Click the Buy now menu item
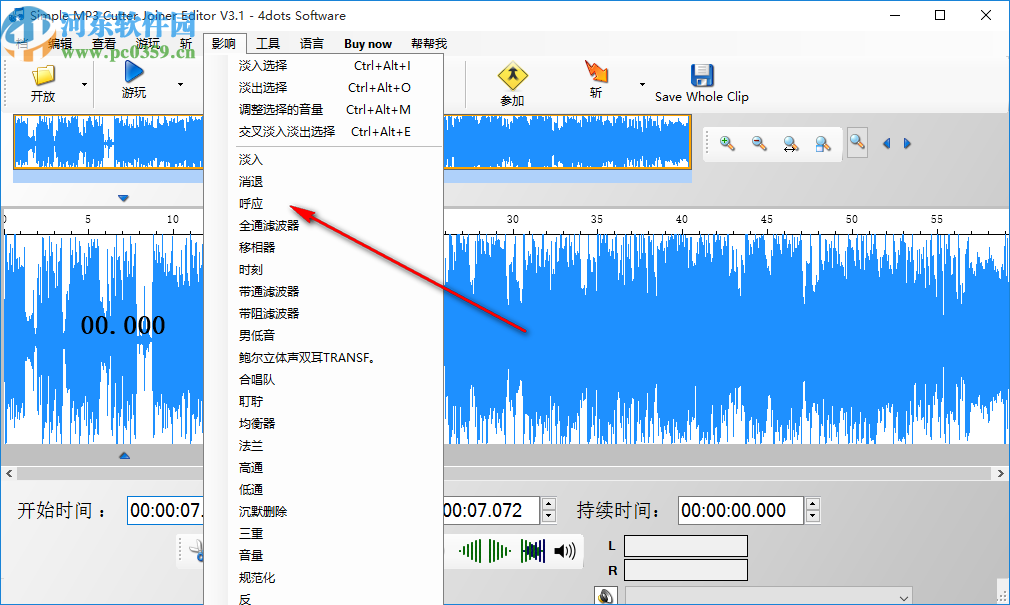 (x=367, y=43)
